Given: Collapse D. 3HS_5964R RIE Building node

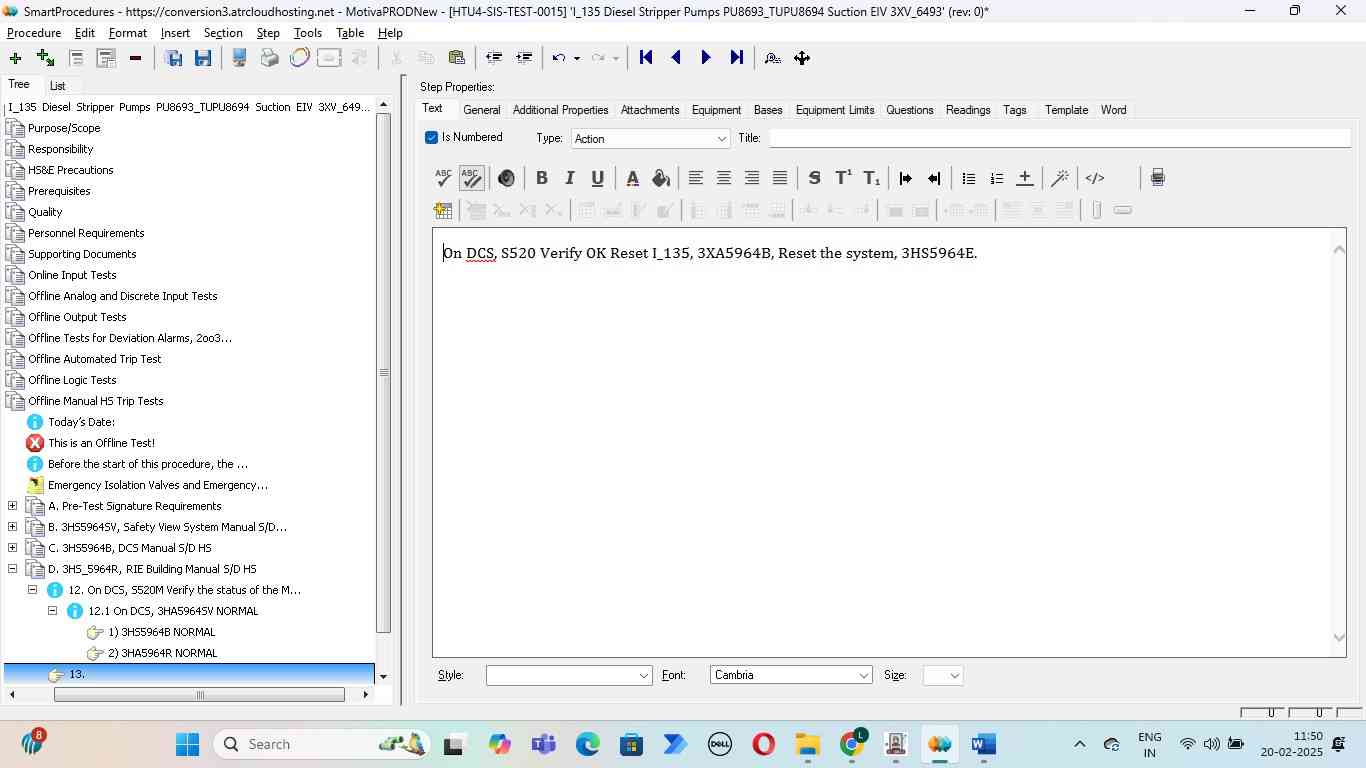Looking at the screenshot, I should [x=12, y=569].
